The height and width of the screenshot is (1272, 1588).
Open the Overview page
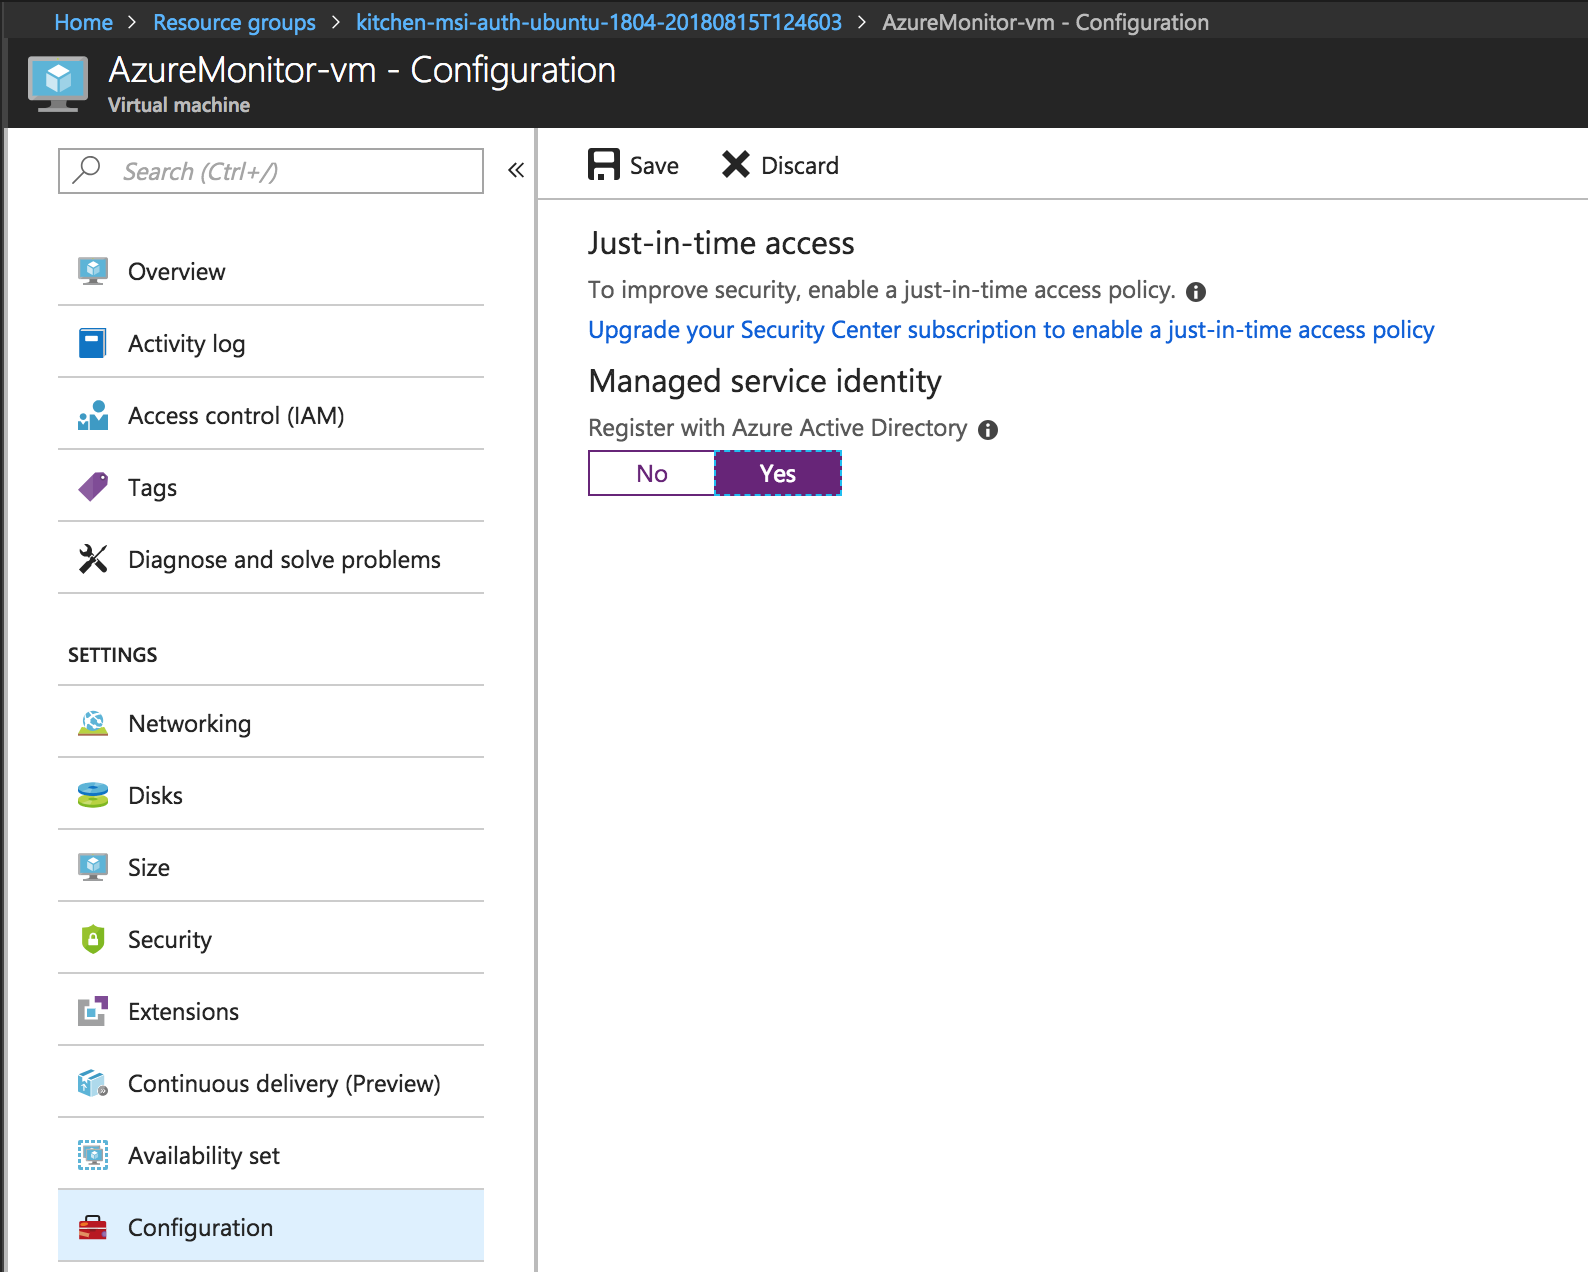coord(176,271)
